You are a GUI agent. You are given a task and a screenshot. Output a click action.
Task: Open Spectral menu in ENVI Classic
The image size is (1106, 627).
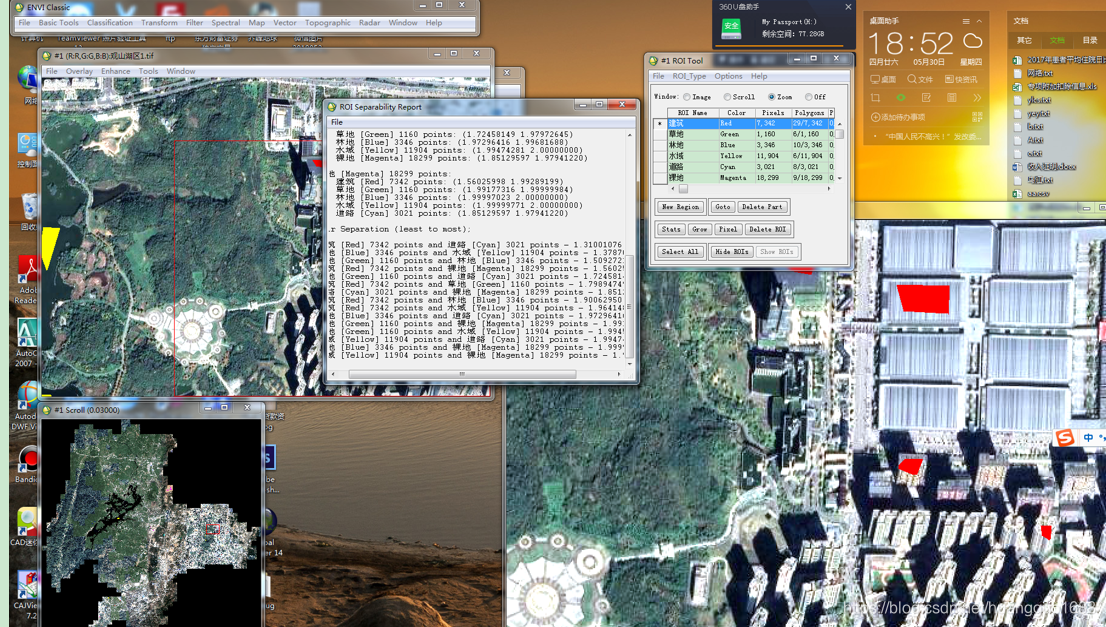point(226,23)
